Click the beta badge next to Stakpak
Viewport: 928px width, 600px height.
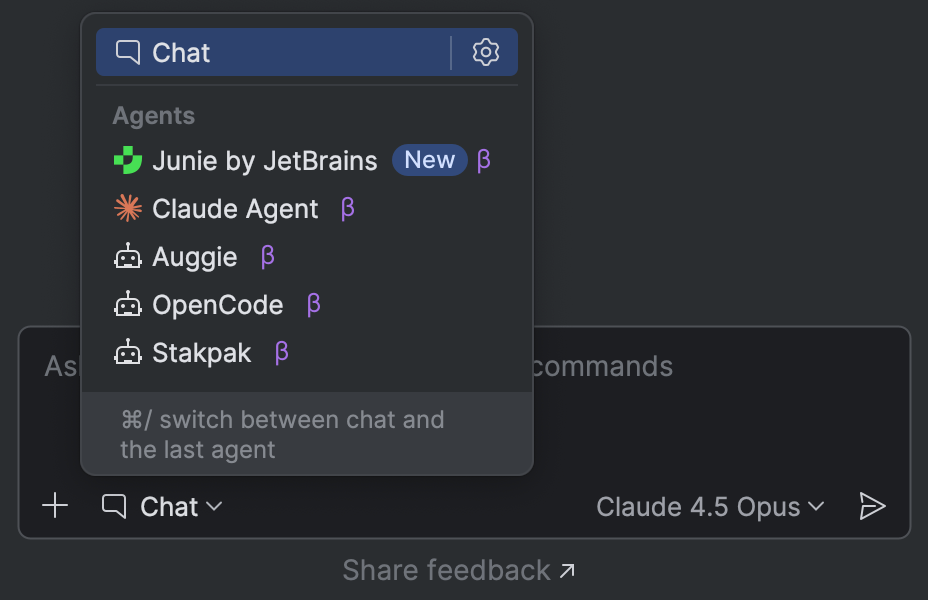coord(280,352)
